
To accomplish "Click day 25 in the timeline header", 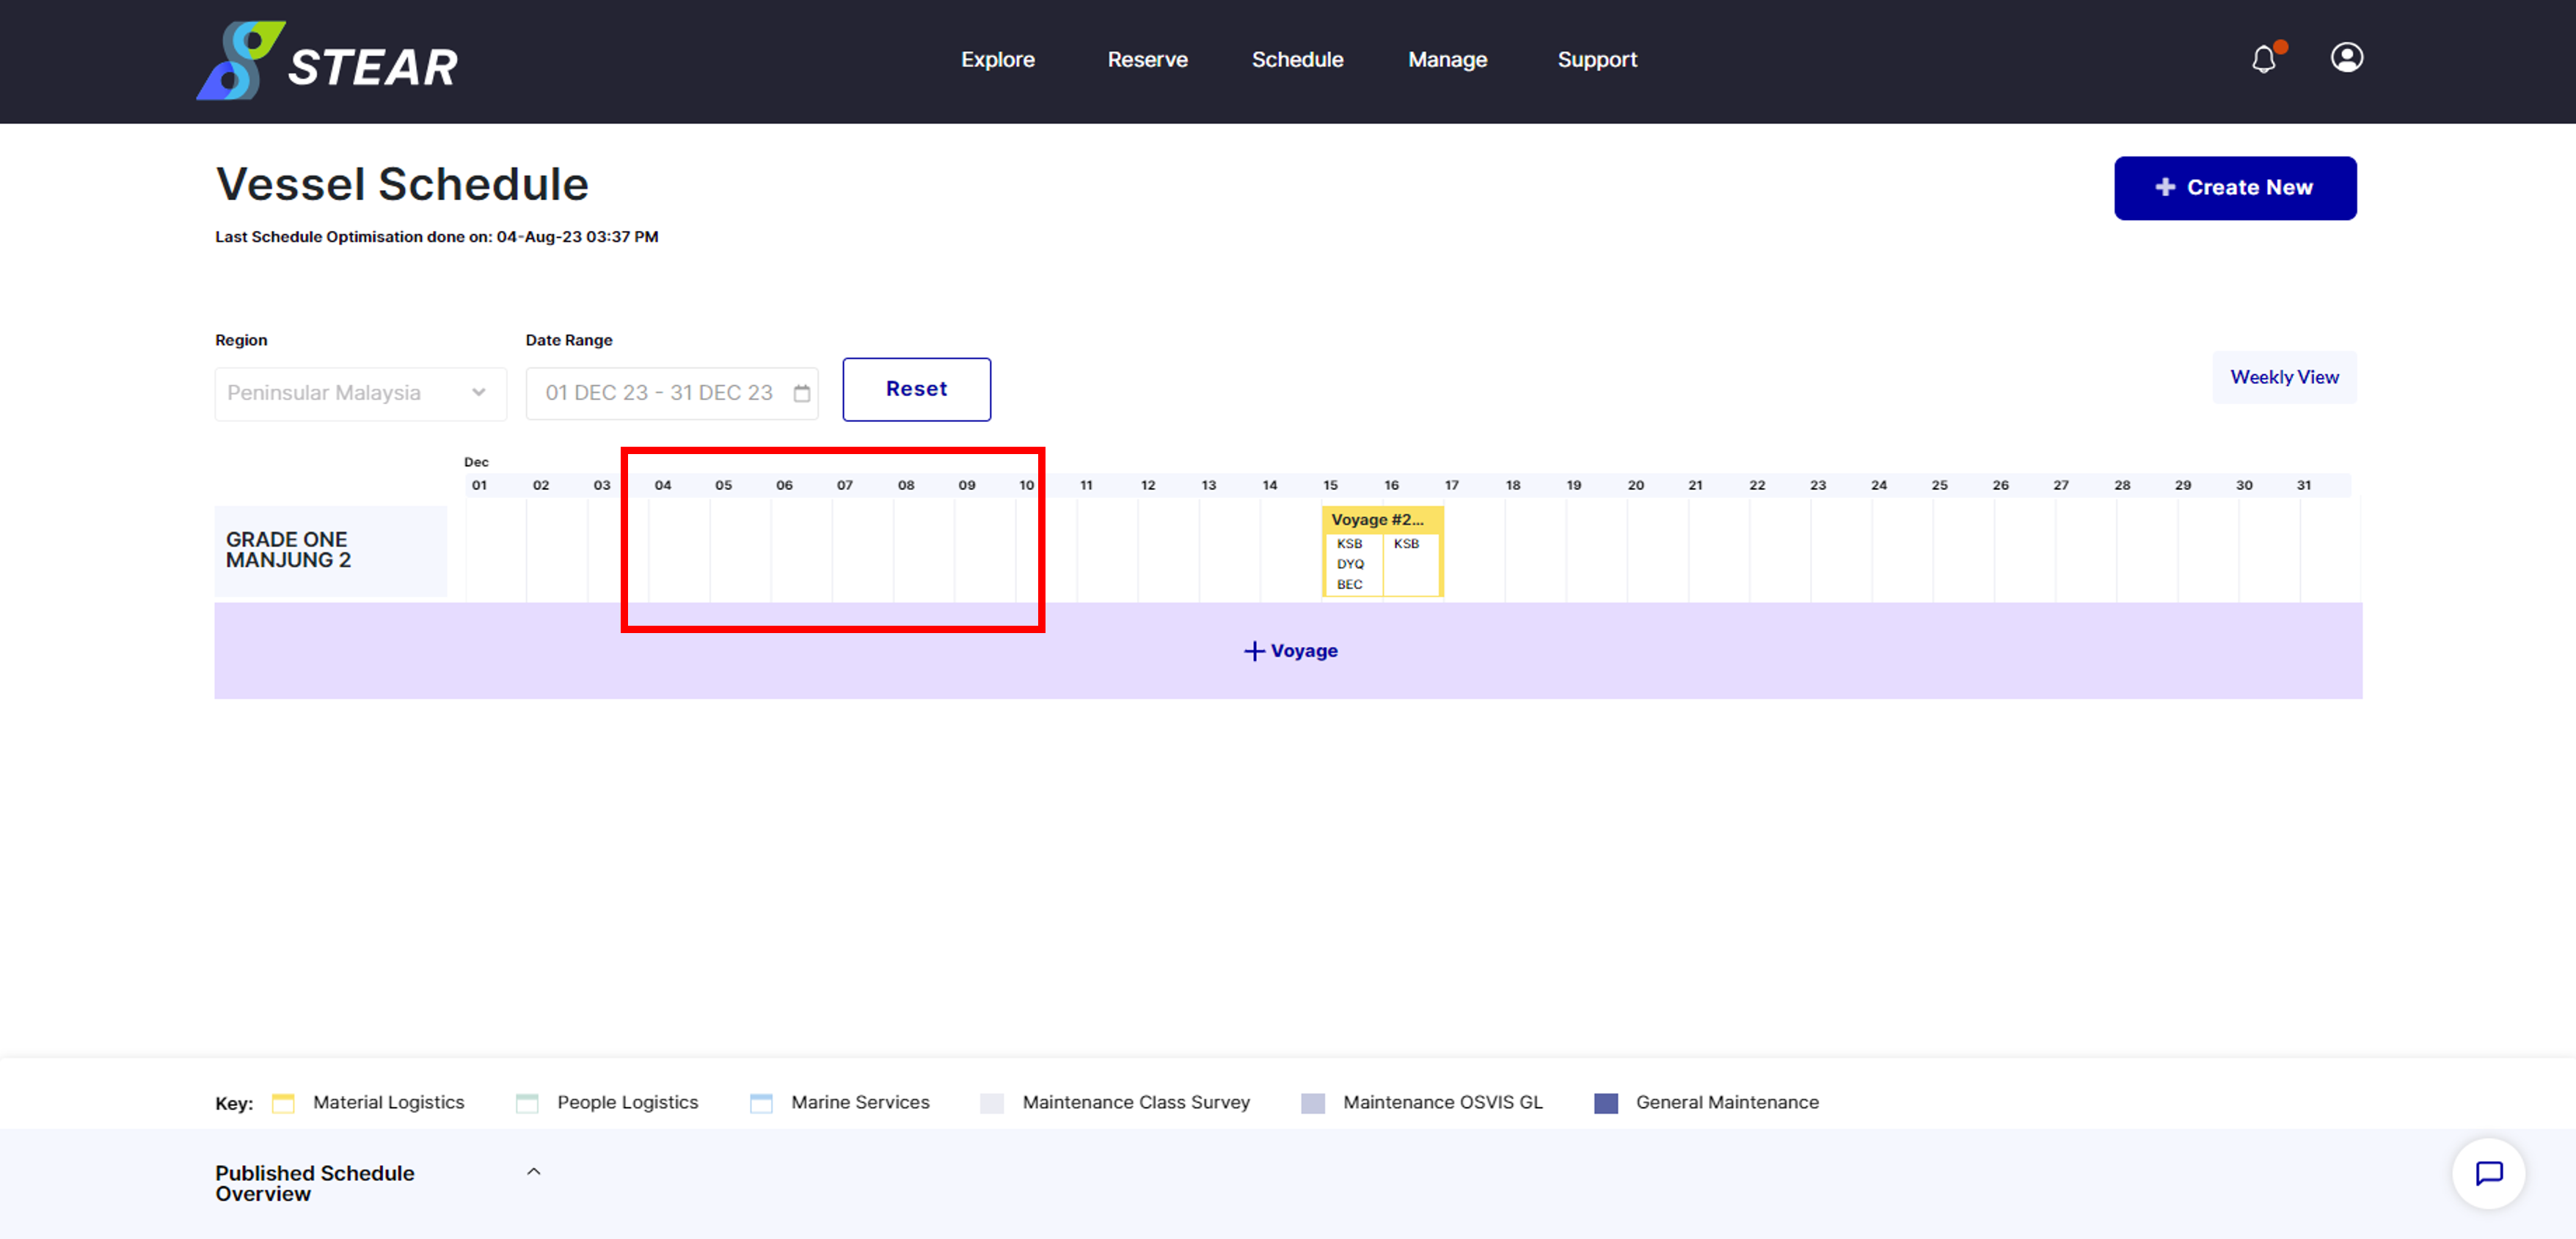I will [1939, 485].
